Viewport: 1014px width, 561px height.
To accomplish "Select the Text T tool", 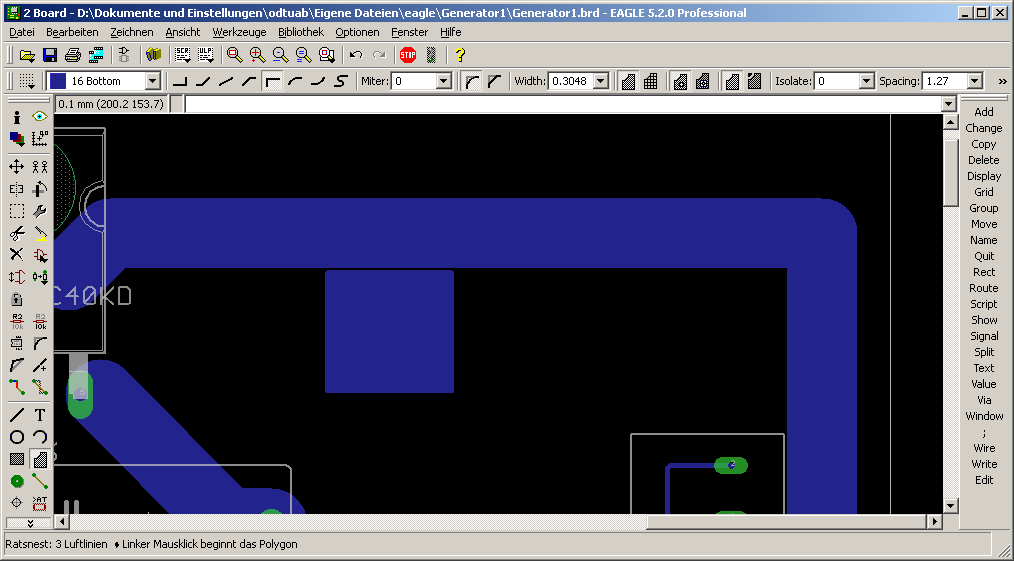I will click(39, 415).
